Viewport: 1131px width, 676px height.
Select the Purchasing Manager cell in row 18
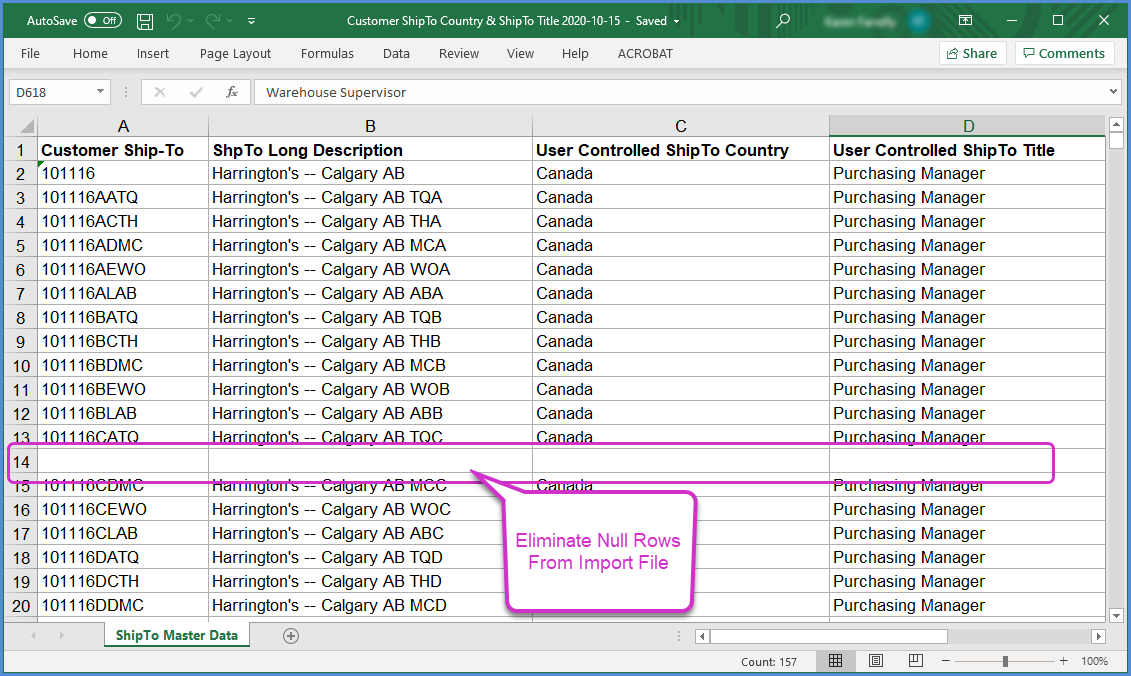pyautogui.click(x=968, y=558)
